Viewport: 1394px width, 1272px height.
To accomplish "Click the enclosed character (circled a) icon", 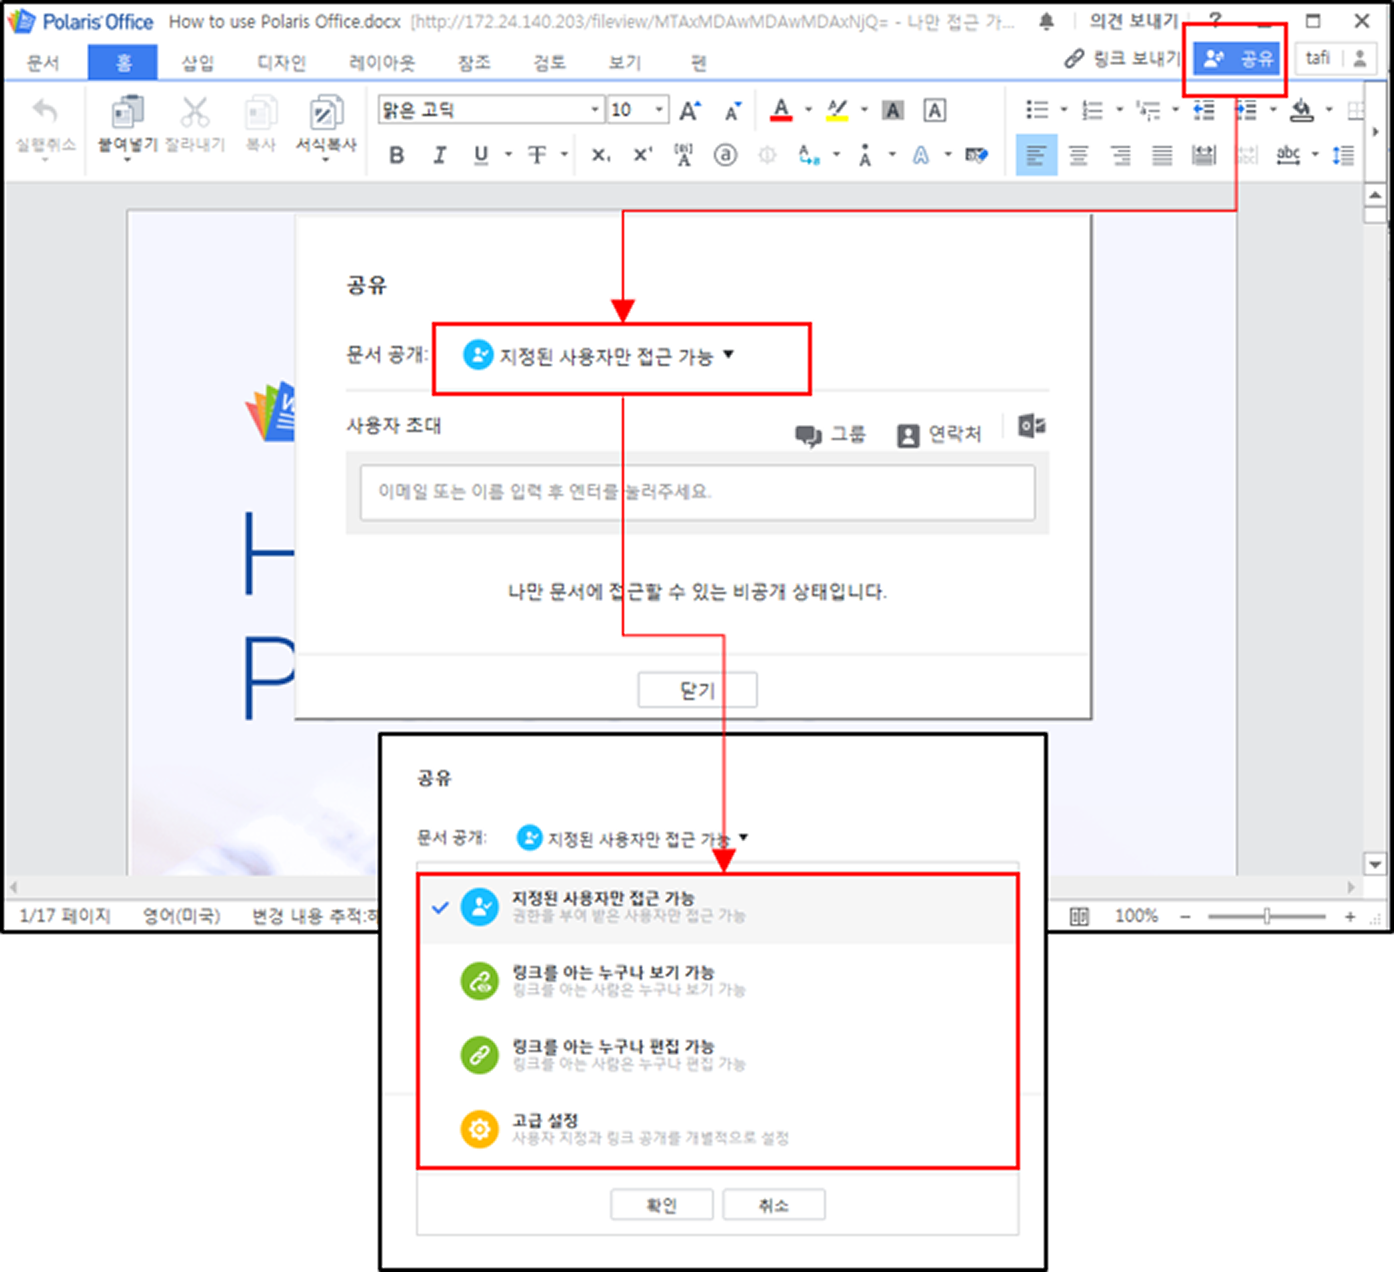I will click(x=726, y=155).
